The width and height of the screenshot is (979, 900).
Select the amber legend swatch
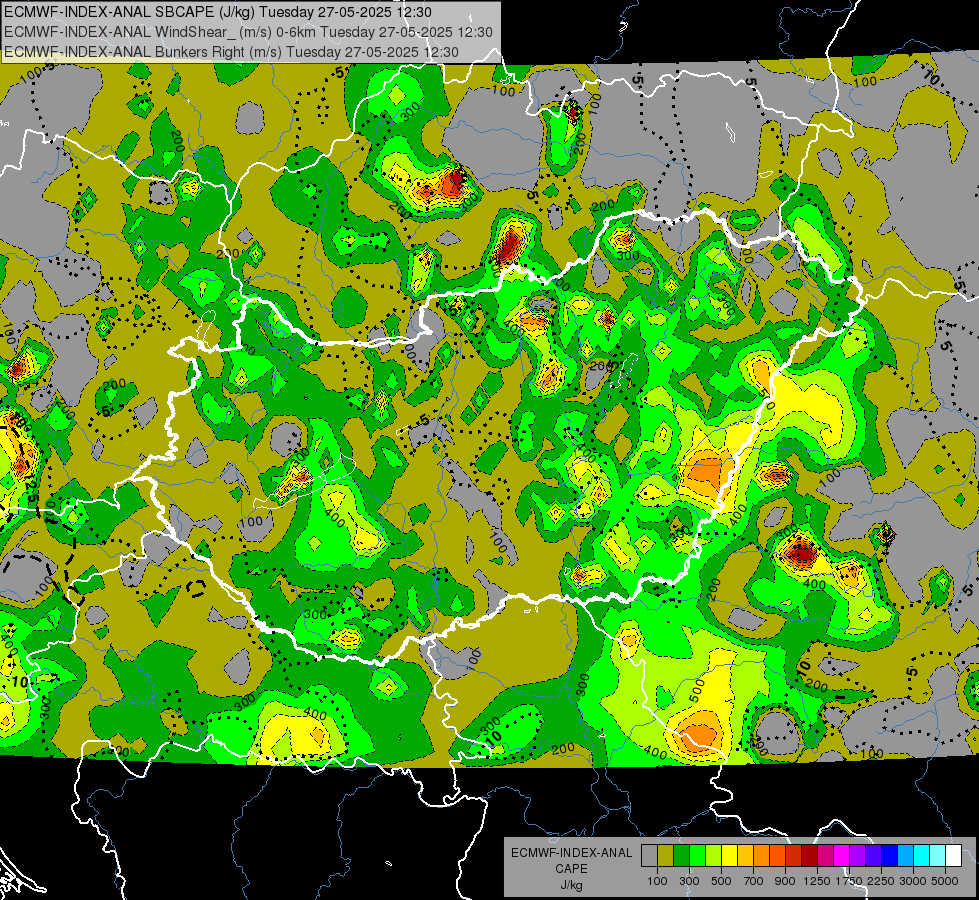tap(745, 856)
